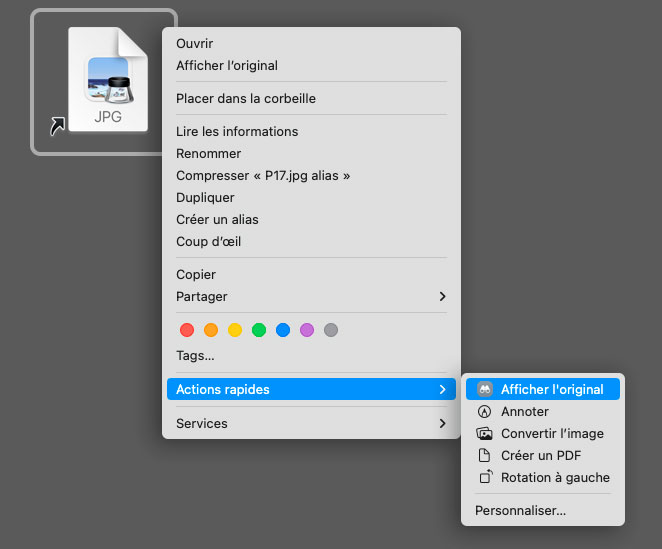Apply the orange tag color
The image size is (662, 549).
point(211,330)
